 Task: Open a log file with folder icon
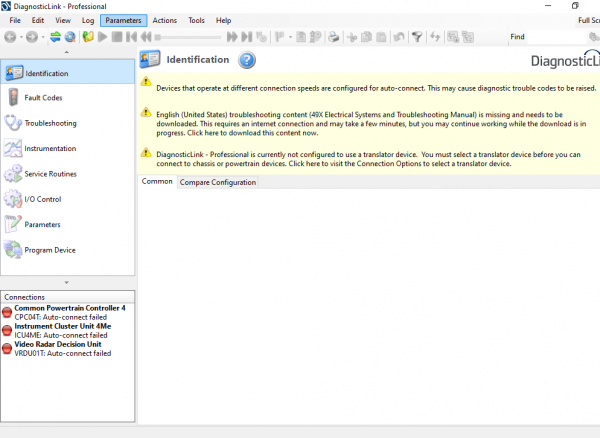[88, 37]
